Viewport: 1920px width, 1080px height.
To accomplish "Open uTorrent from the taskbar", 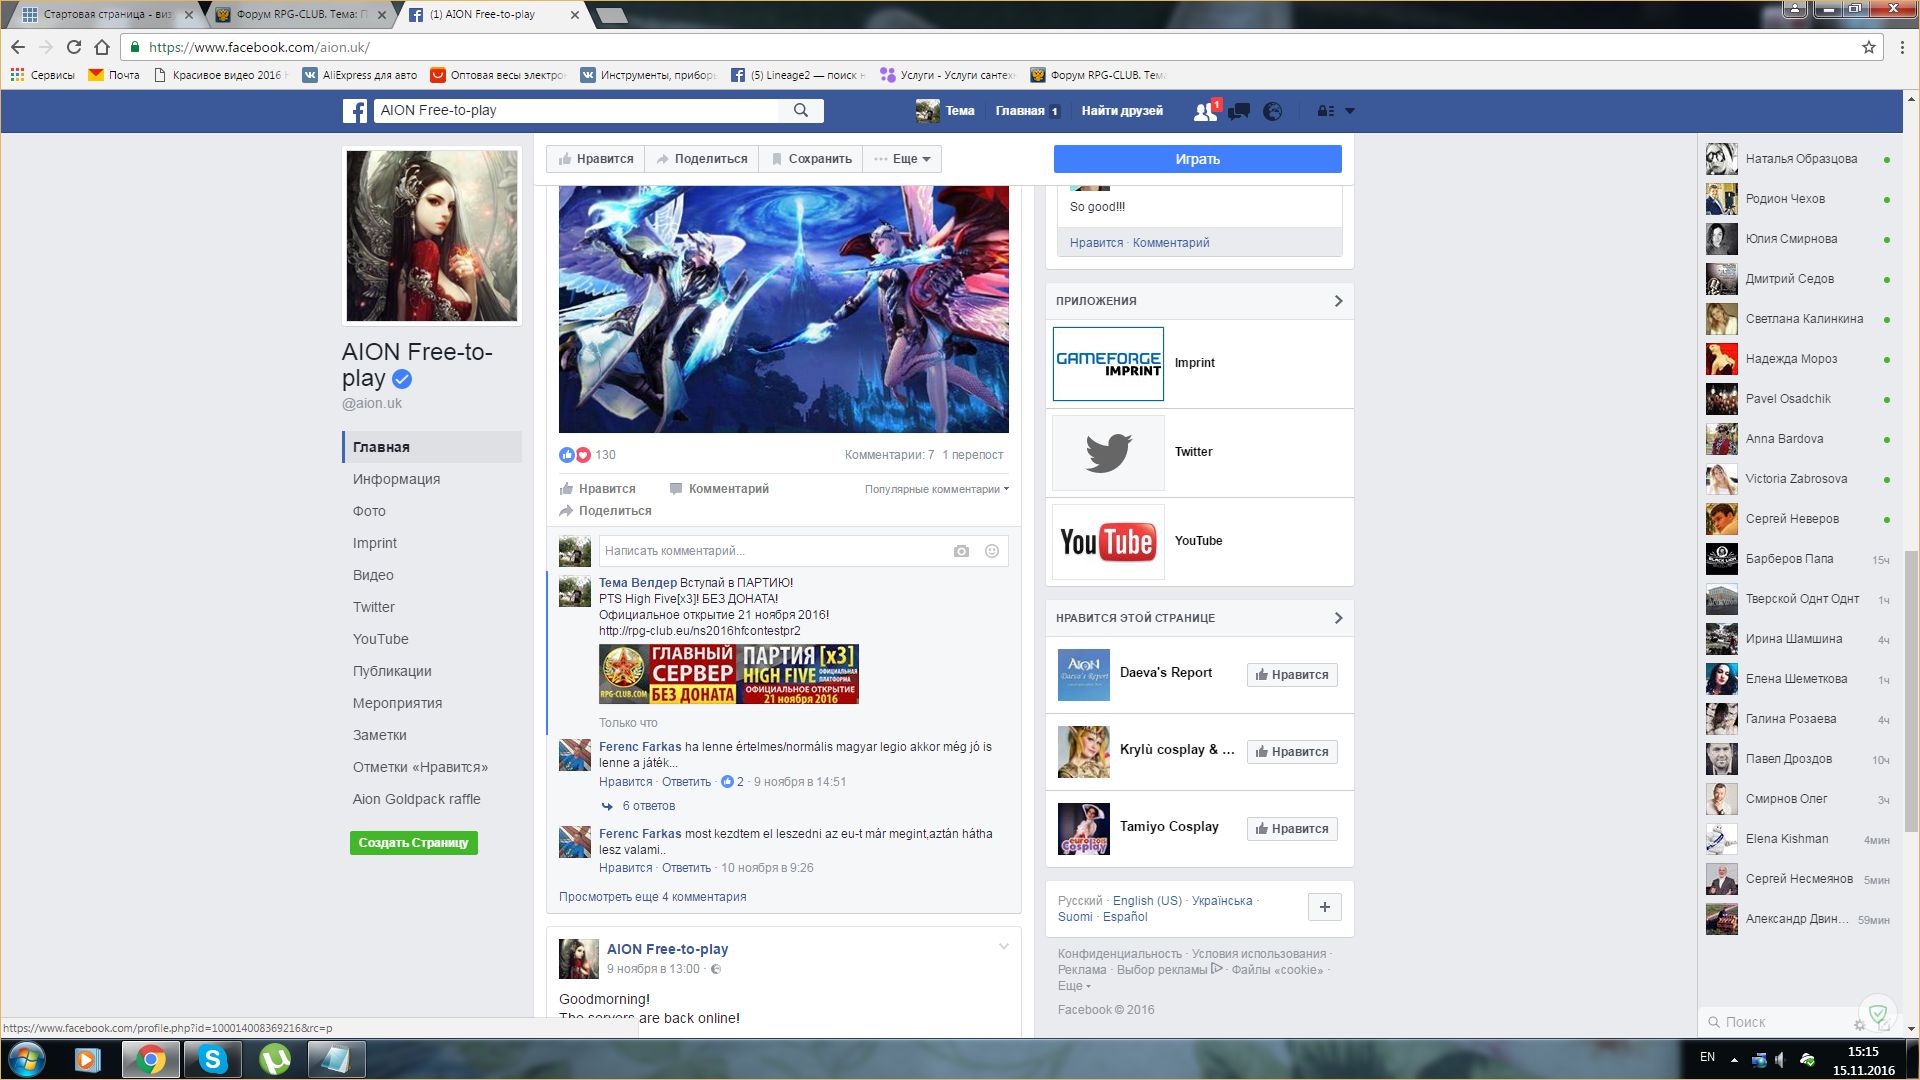I will tap(275, 1059).
